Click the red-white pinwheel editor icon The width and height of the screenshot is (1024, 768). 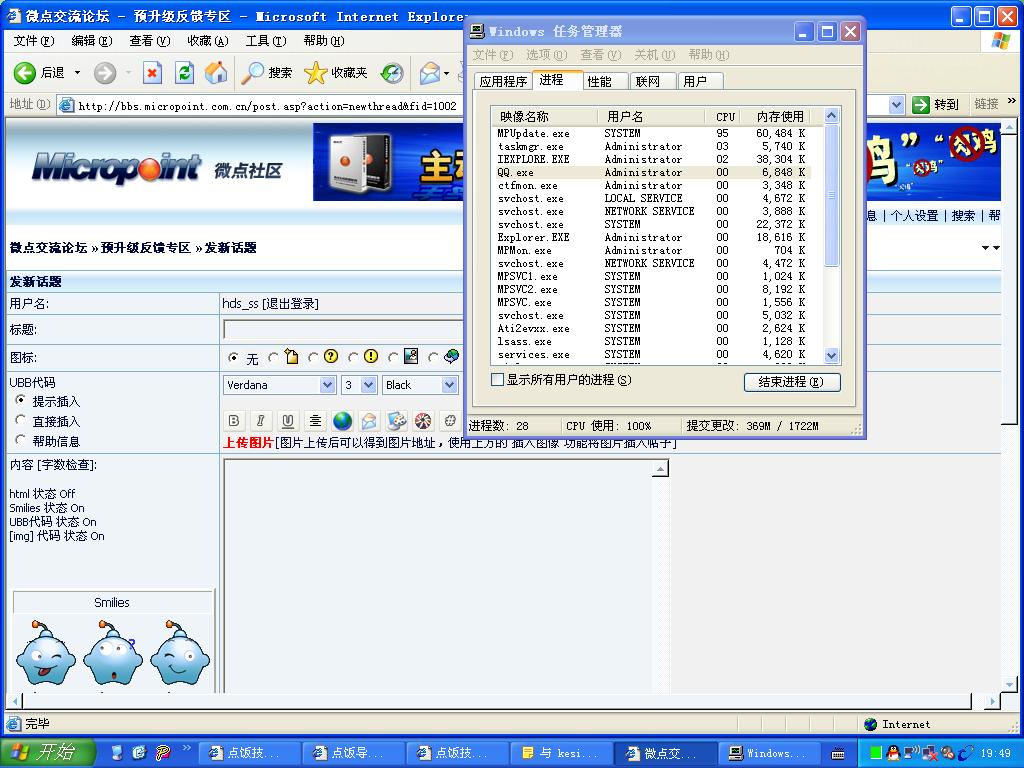pos(423,421)
